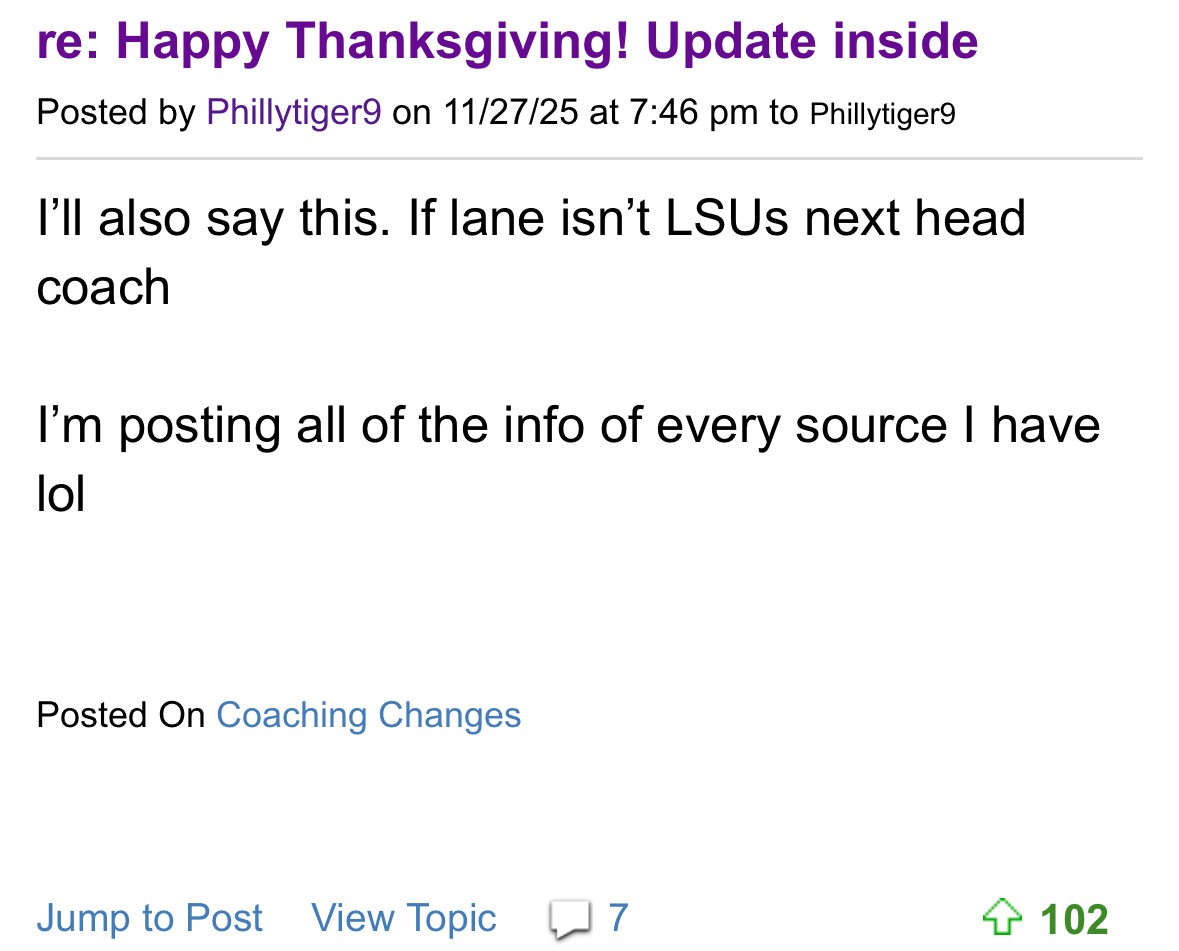1179x951 pixels.
Task: Open the 'Happy Thanksgiving! Update inside' post title
Action: tap(507, 42)
